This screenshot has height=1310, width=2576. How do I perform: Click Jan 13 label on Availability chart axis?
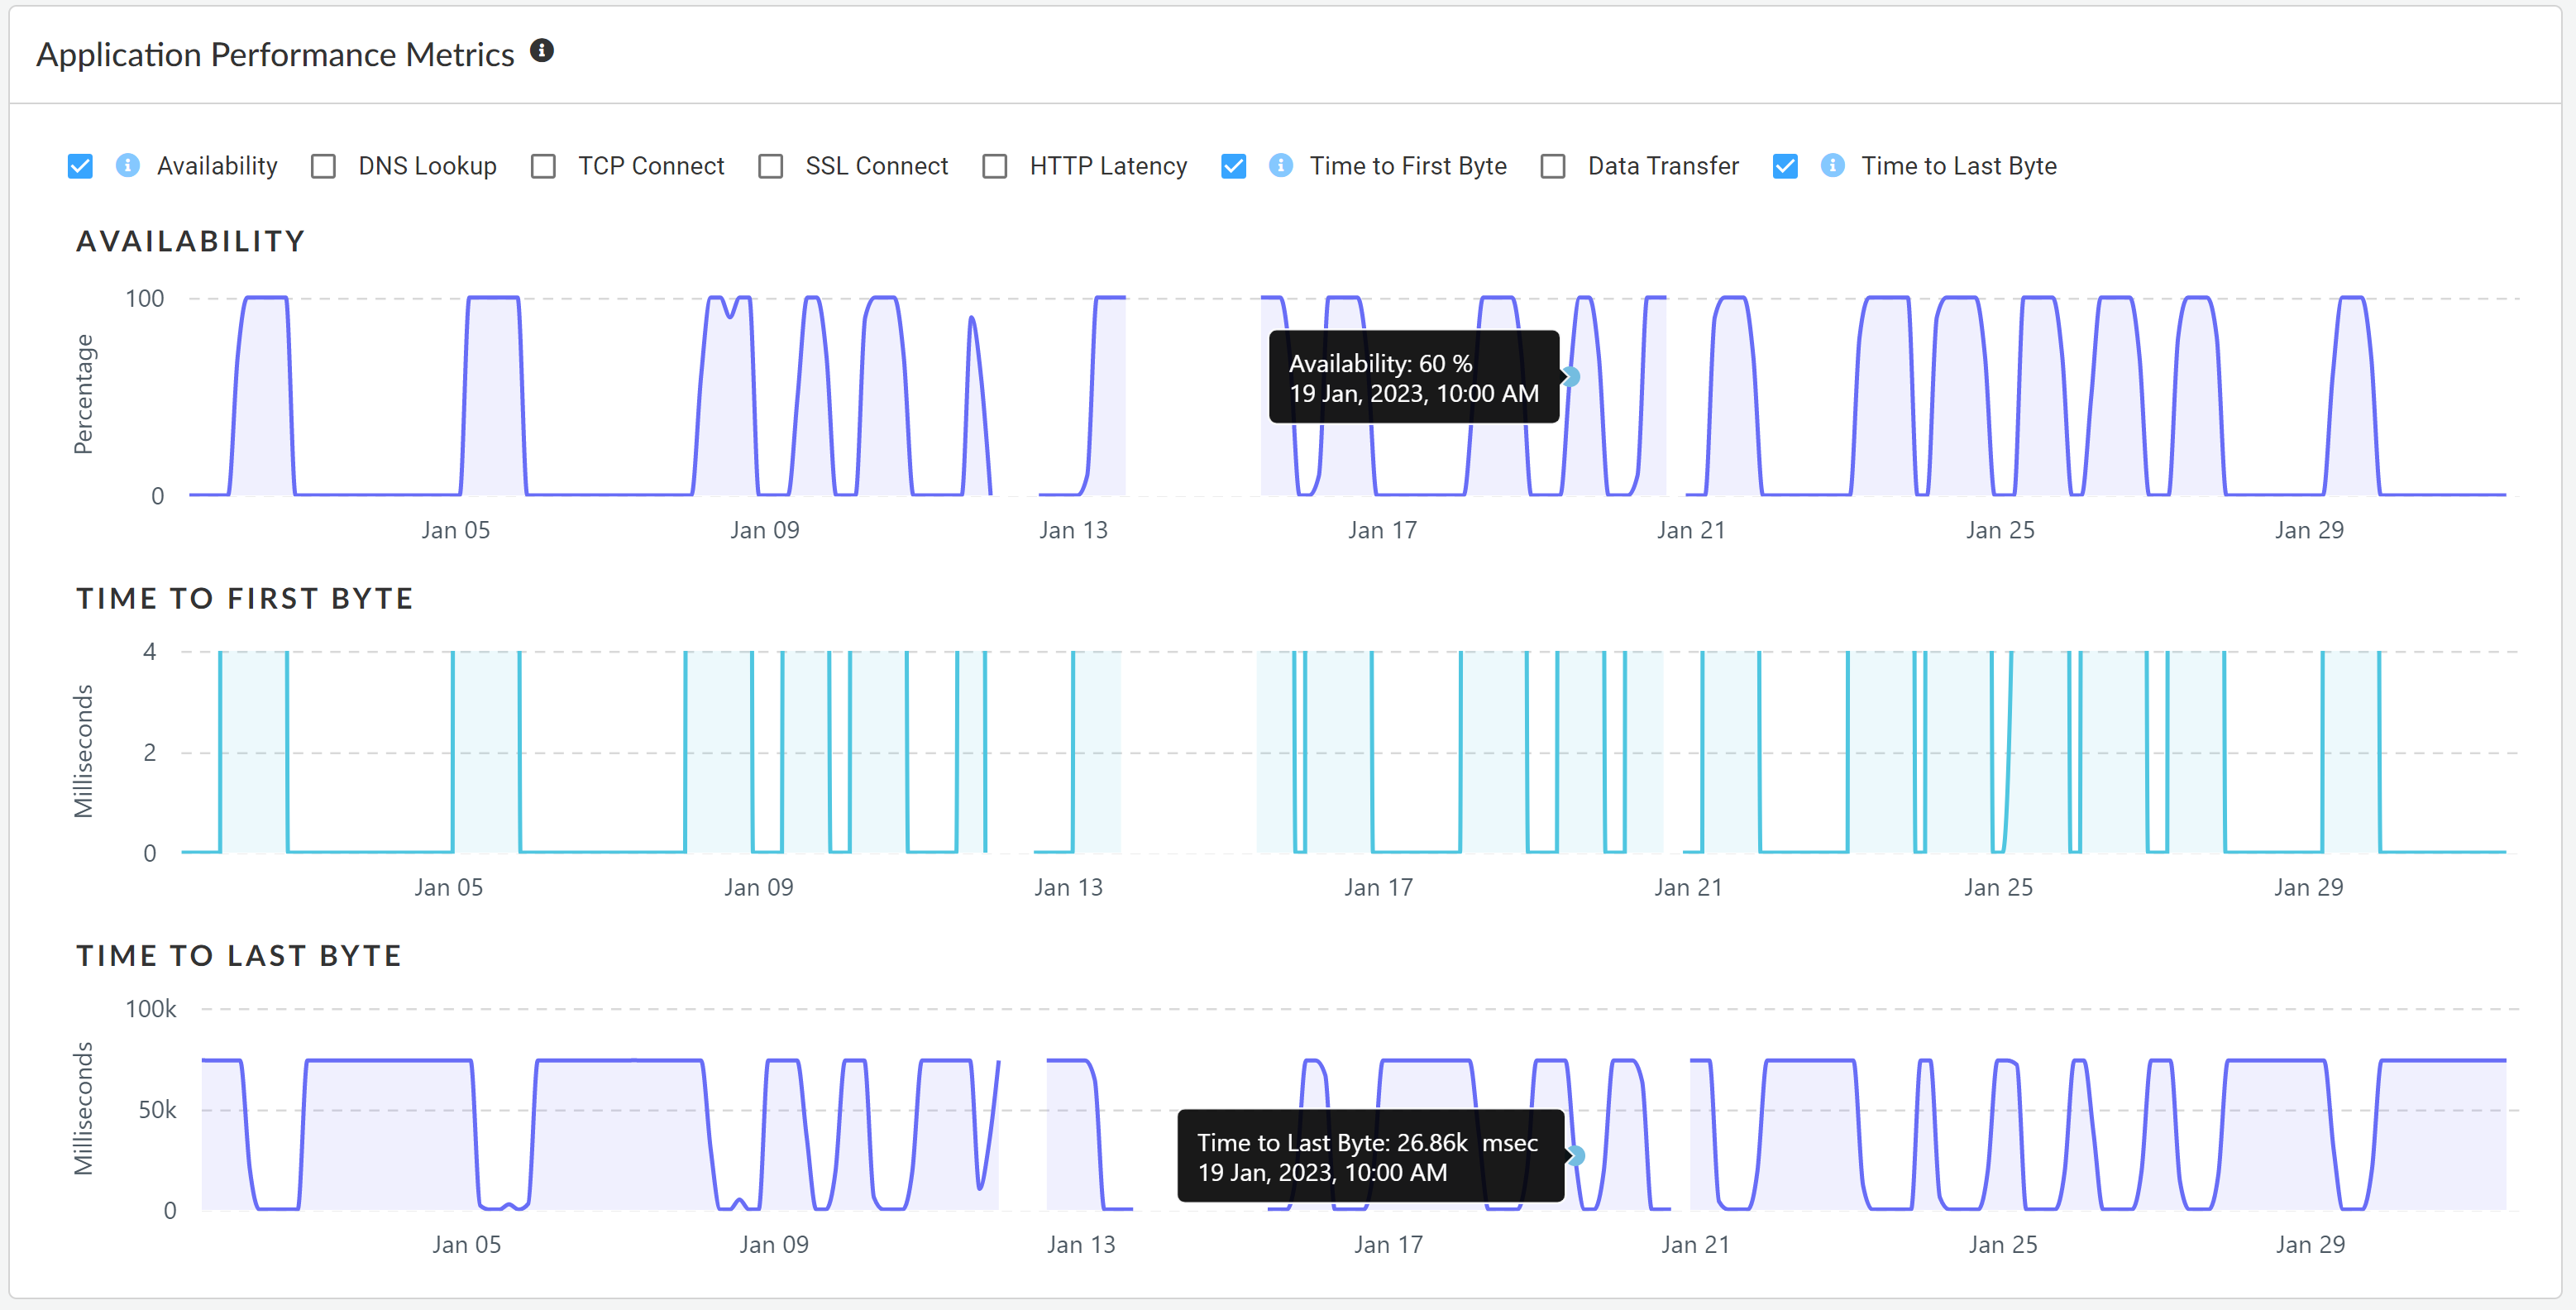tap(1073, 530)
